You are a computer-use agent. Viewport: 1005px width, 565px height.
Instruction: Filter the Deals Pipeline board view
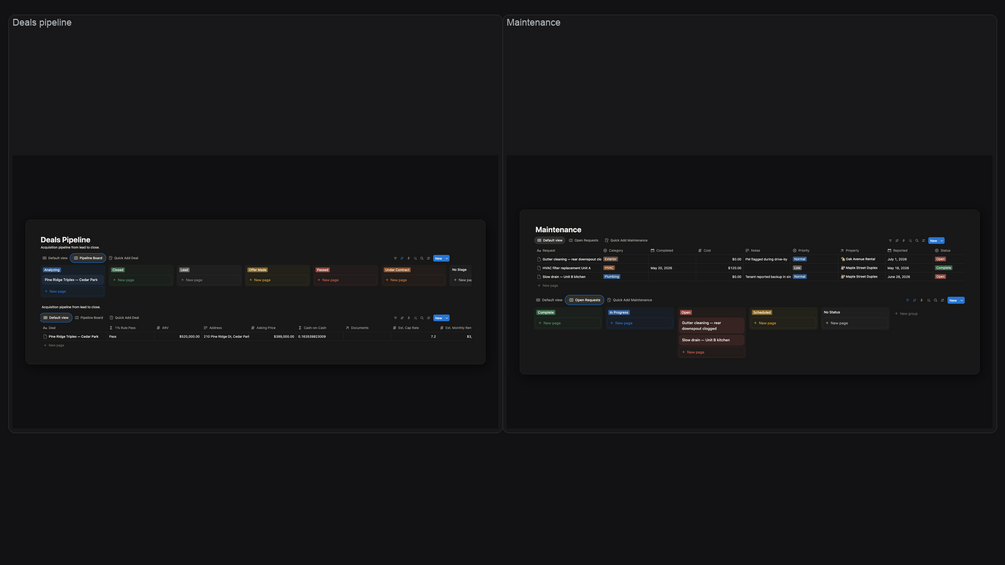395,258
